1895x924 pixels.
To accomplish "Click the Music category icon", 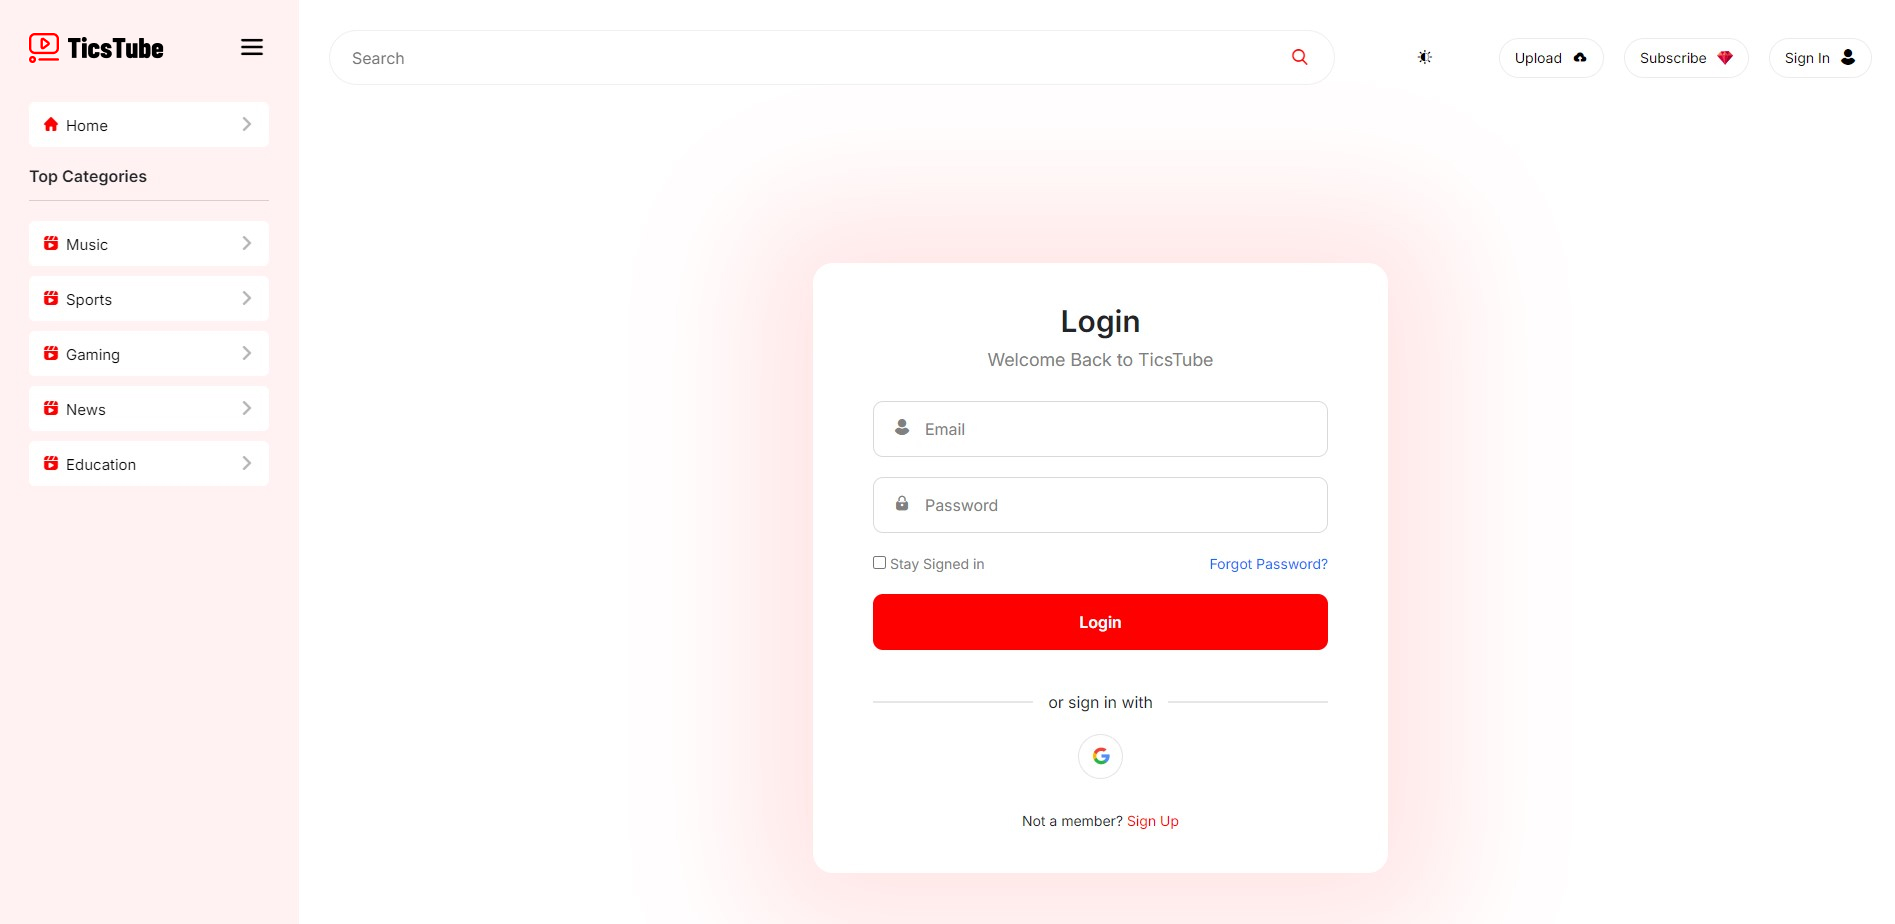I will pos(51,243).
